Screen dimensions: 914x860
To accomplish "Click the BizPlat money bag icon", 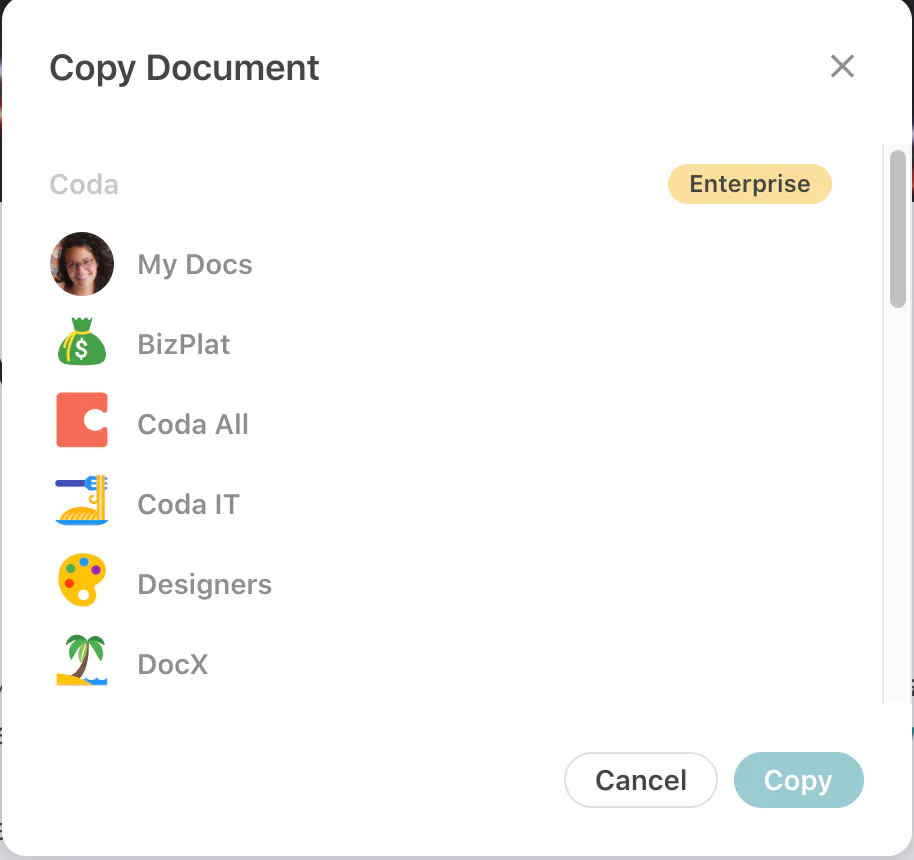I will click(x=82, y=344).
